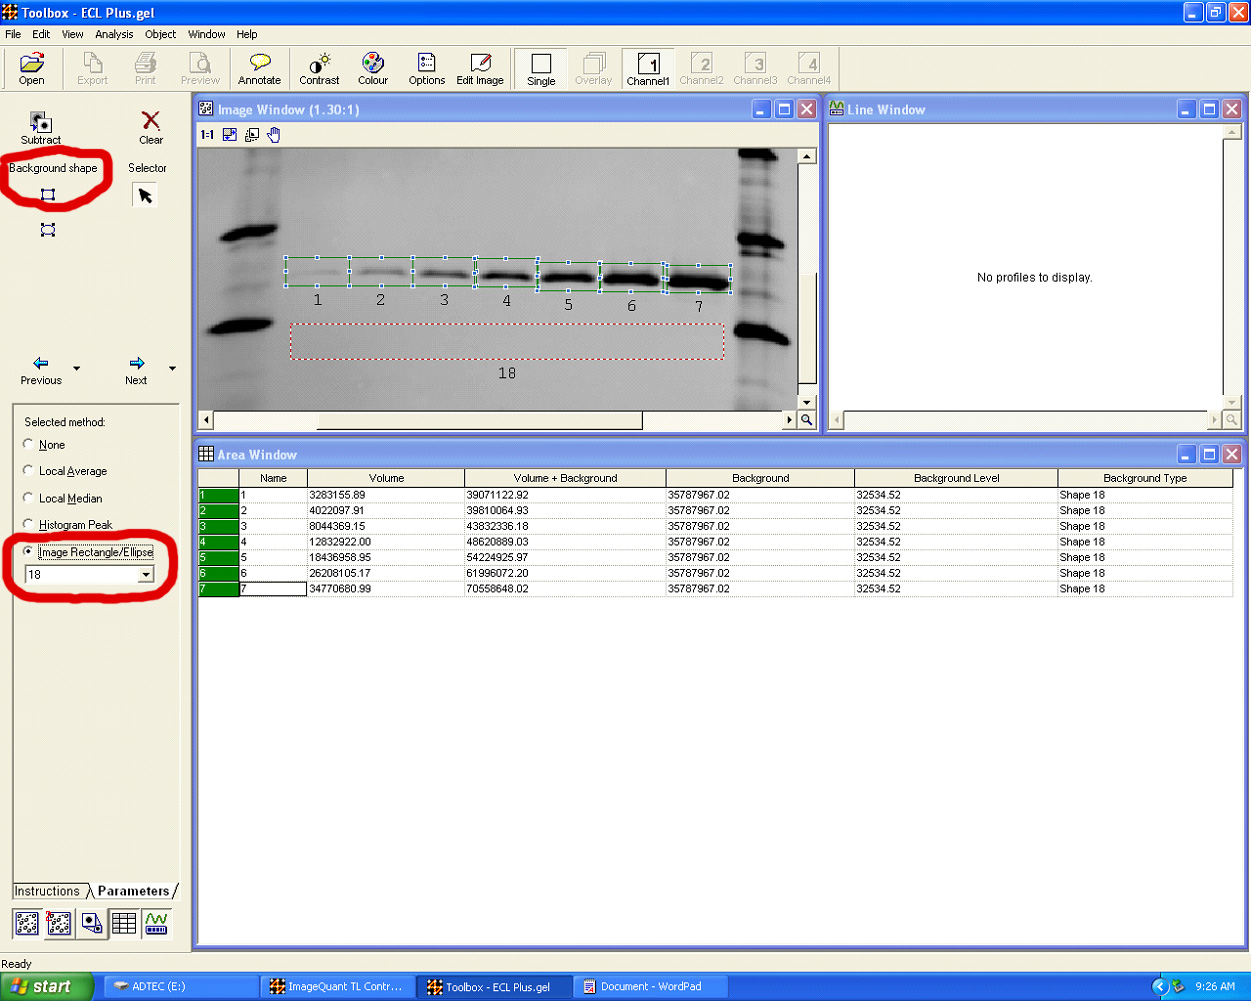The image size is (1251, 1001).
Task: Open a gel file with the Open tool
Action: tap(31, 69)
